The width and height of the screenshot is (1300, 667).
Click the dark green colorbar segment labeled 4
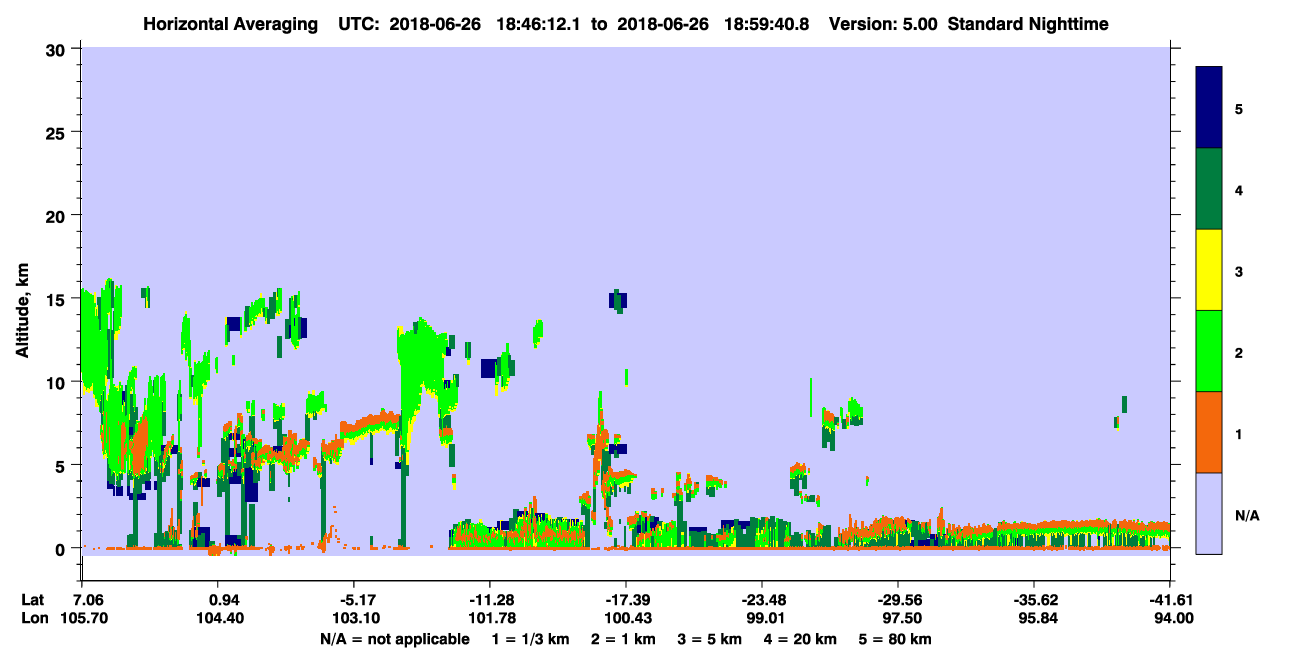(x=1209, y=189)
